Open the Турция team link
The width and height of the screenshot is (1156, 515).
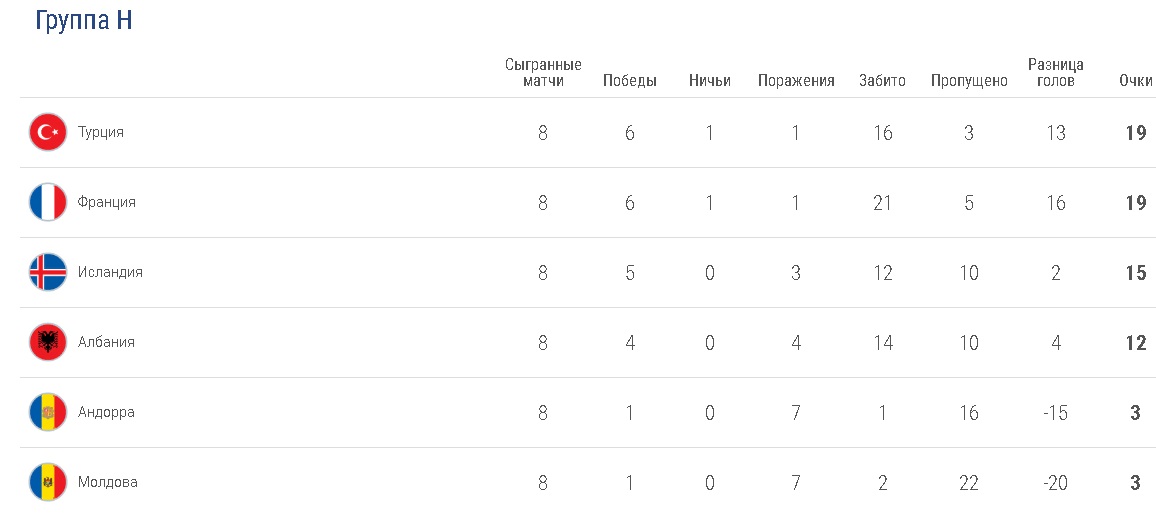[100, 132]
